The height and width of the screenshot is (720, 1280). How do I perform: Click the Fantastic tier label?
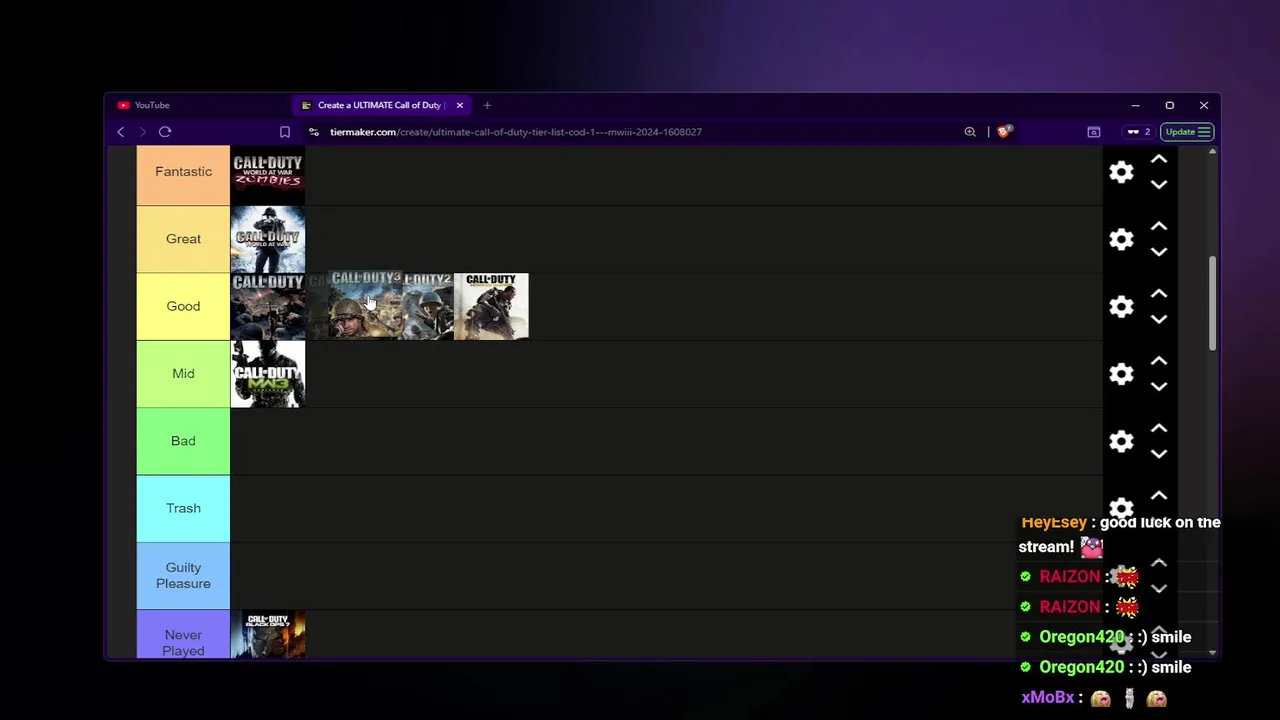click(183, 172)
